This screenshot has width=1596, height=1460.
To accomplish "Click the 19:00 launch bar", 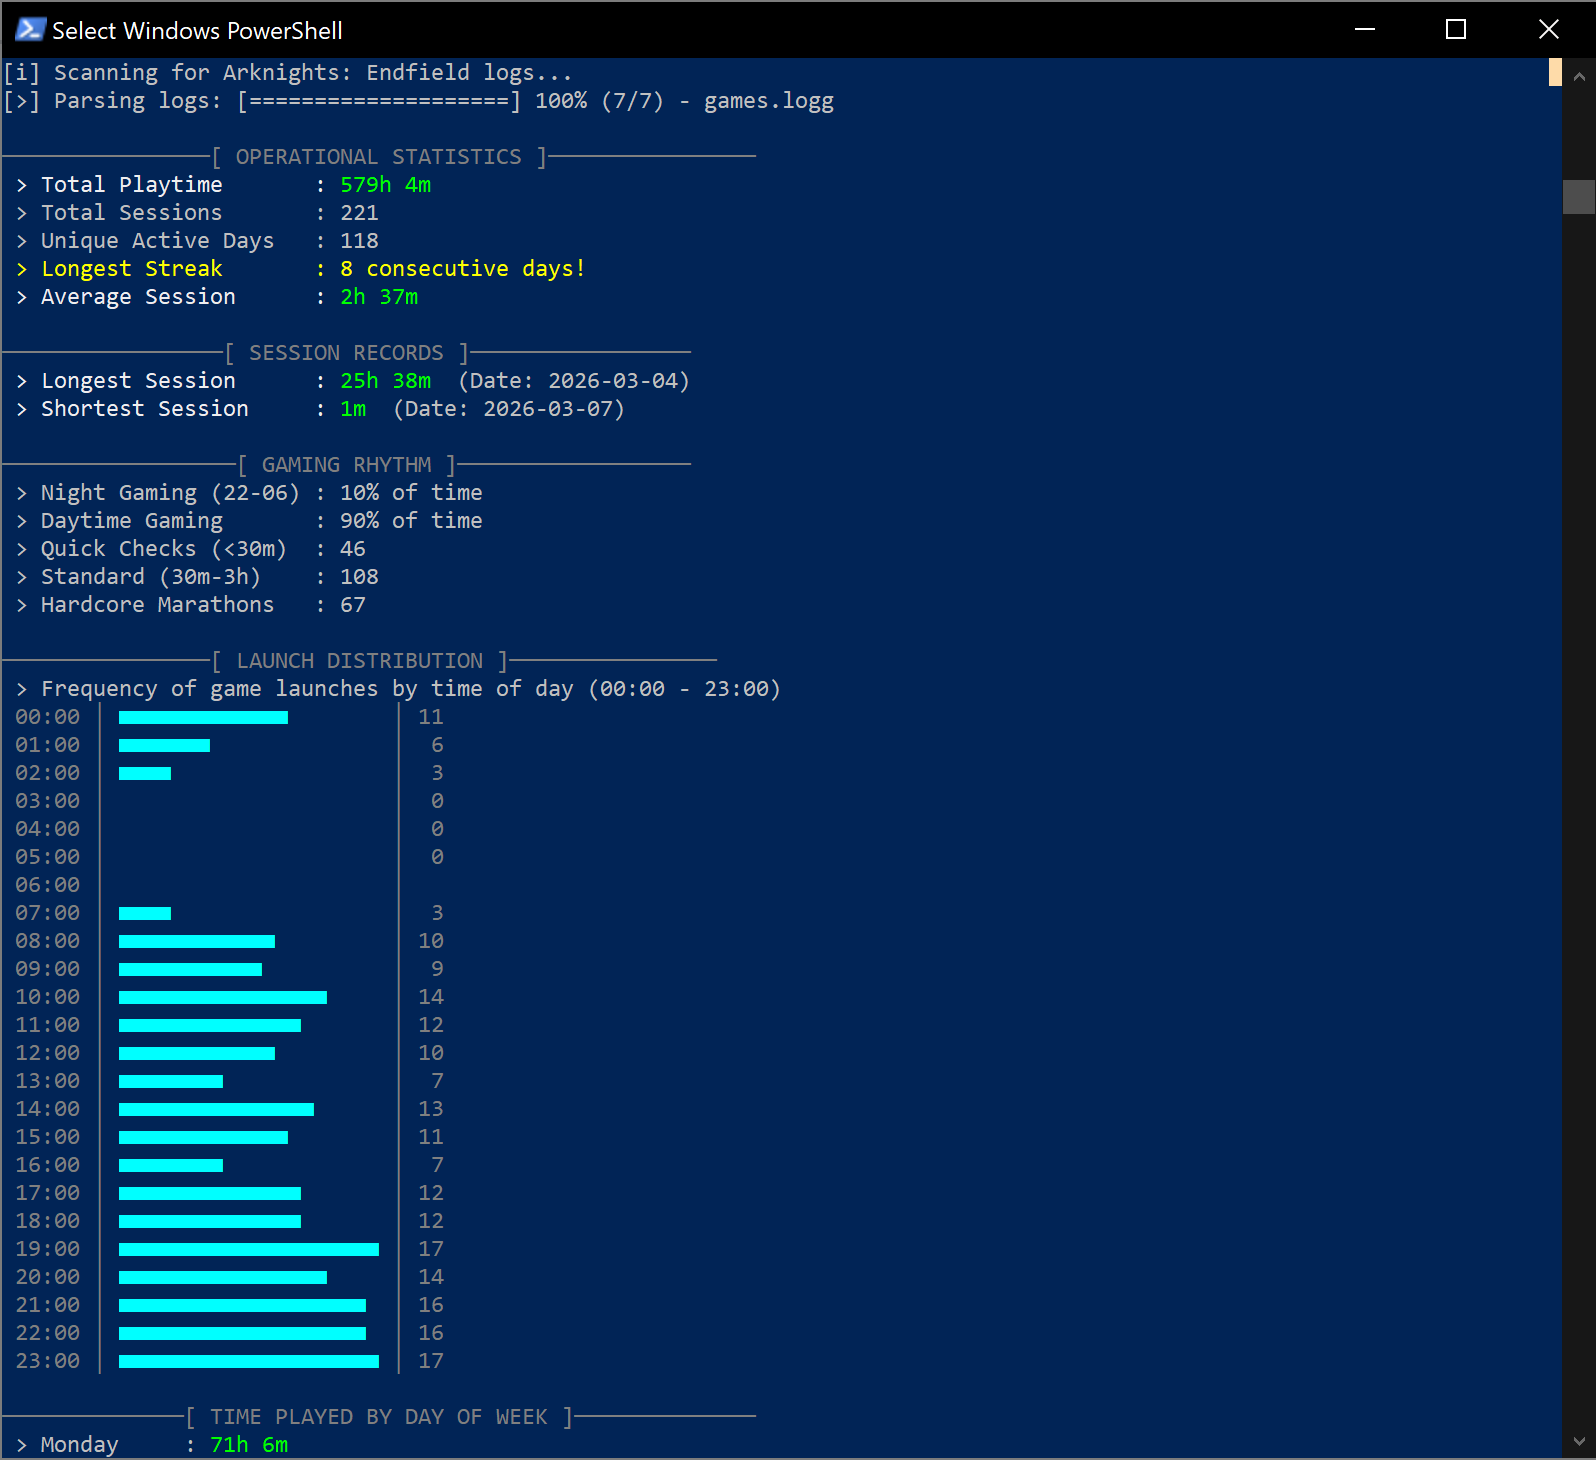I will point(249,1249).
